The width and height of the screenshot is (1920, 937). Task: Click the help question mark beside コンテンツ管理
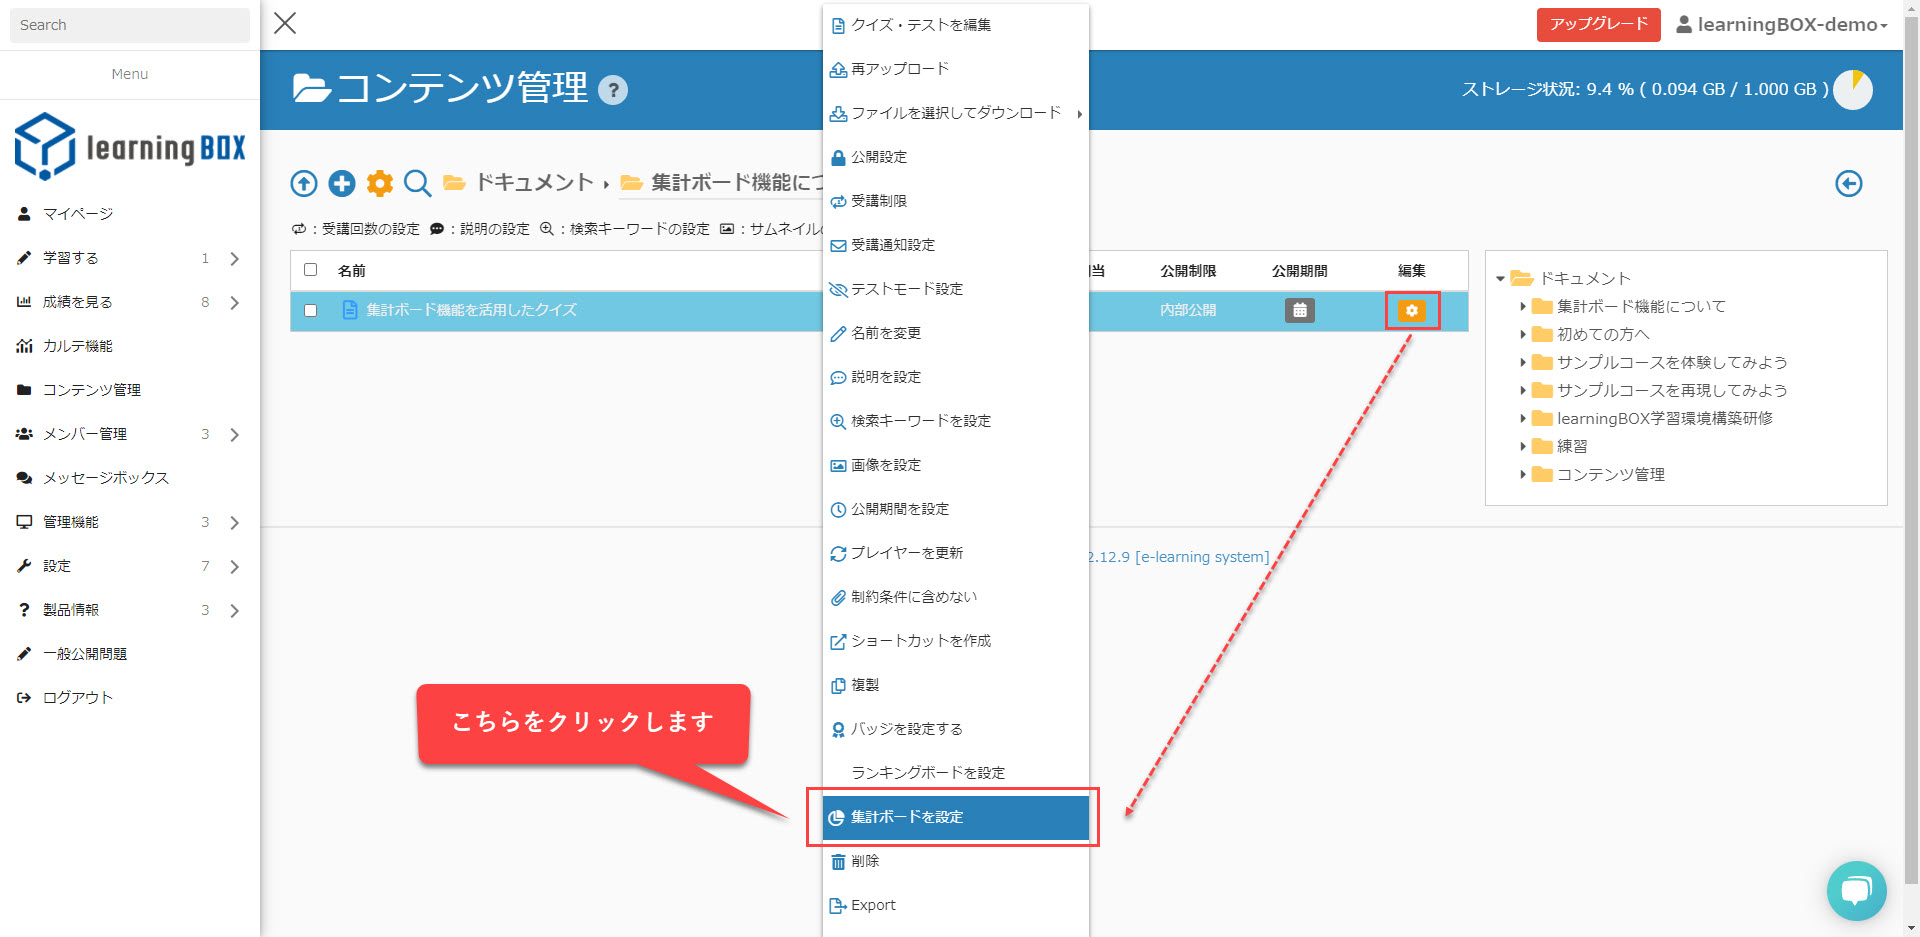click(612, 91)
